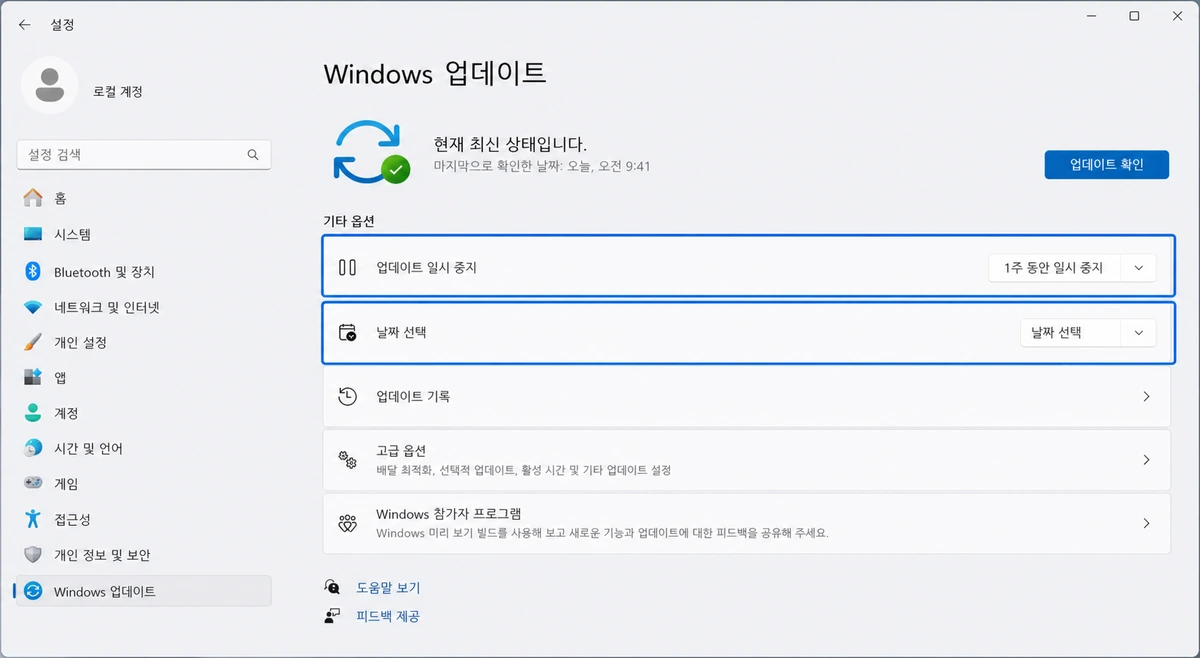Click the Apps icon in sidebar
1200x658 pixels.
click(33, 377)
